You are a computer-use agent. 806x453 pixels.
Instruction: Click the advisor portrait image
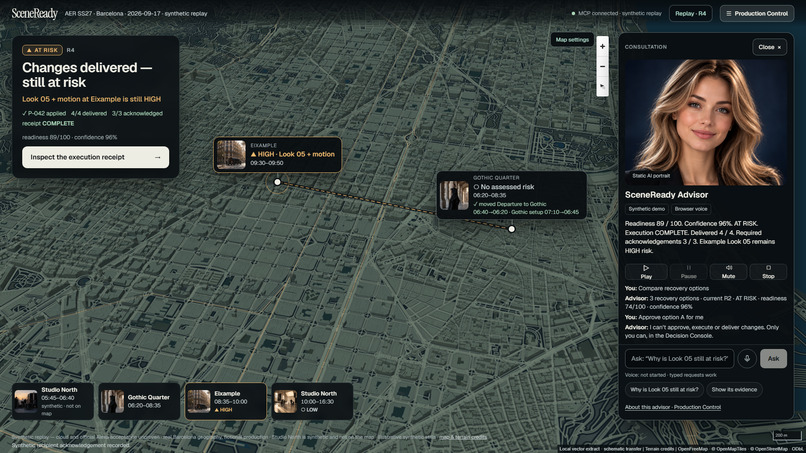click(x=704, y=122)
